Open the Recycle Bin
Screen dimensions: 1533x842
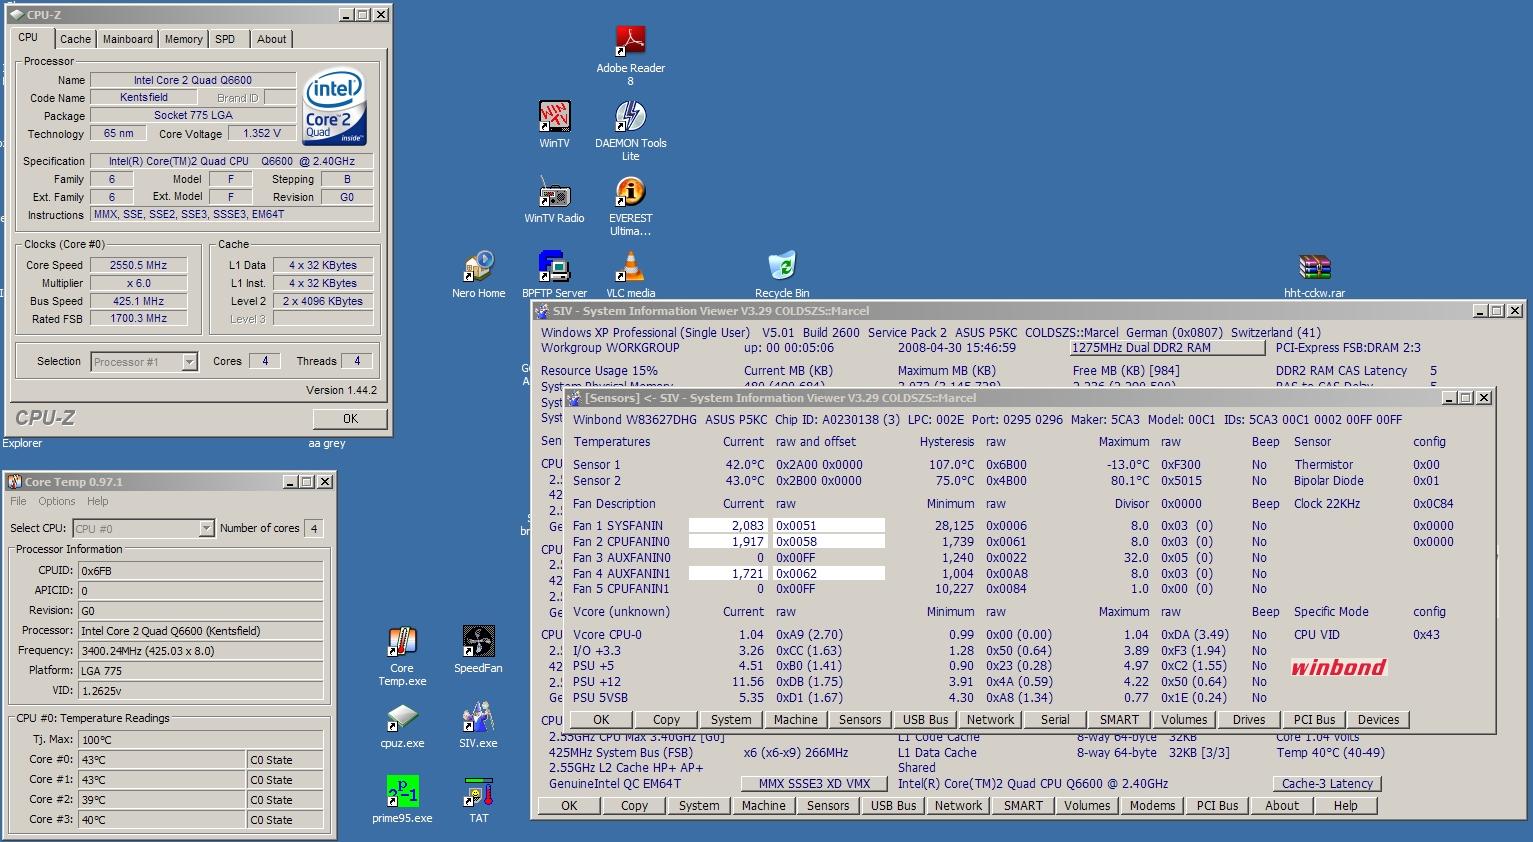pos(782,267)
